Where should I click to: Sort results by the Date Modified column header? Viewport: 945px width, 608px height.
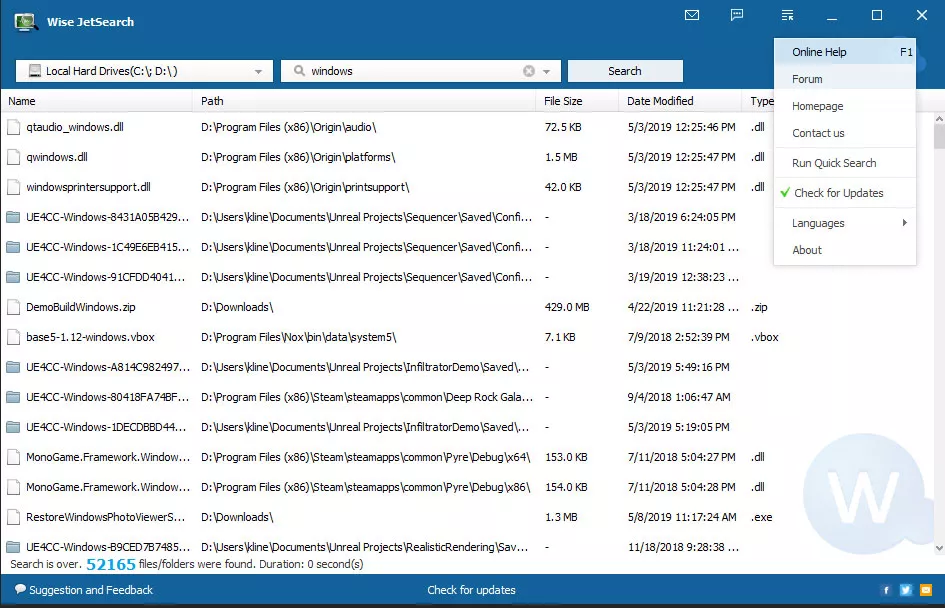pyautogui.click(x=680, y=101)
